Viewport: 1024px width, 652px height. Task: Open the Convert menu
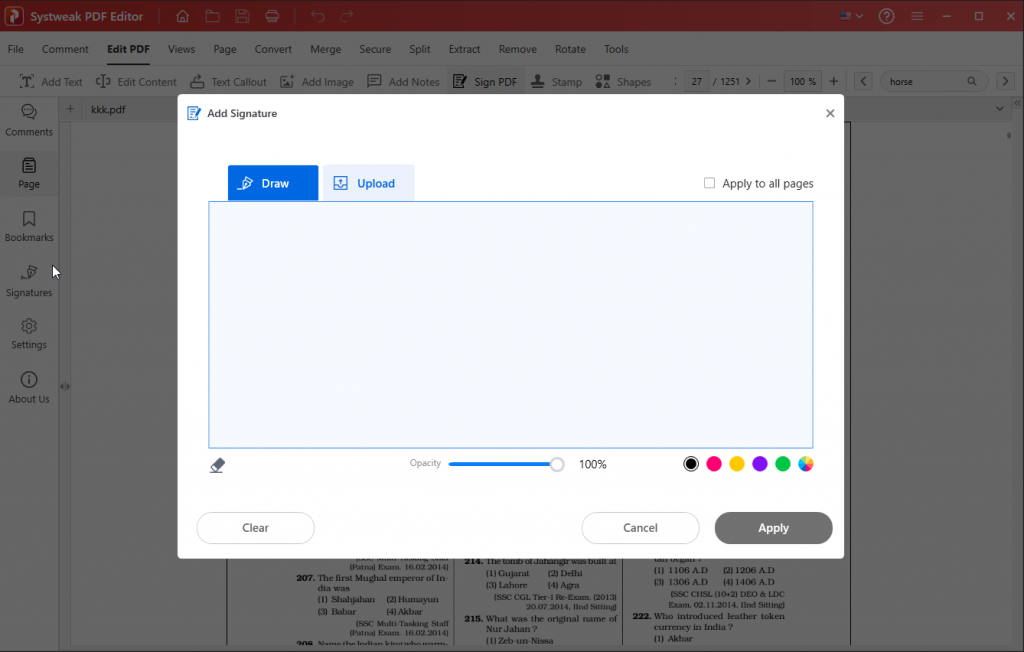[273, 49]
